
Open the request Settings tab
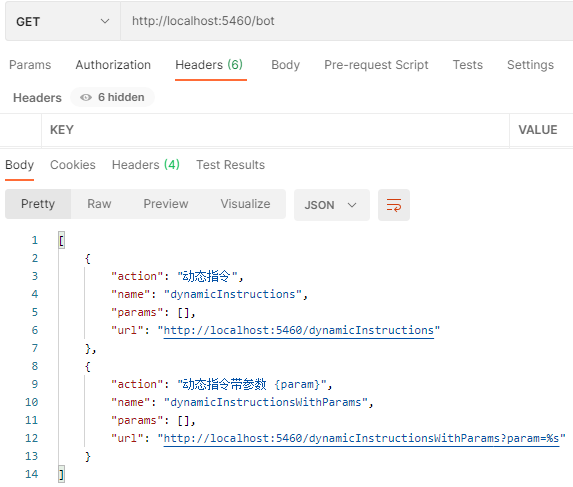coord(530,65)
